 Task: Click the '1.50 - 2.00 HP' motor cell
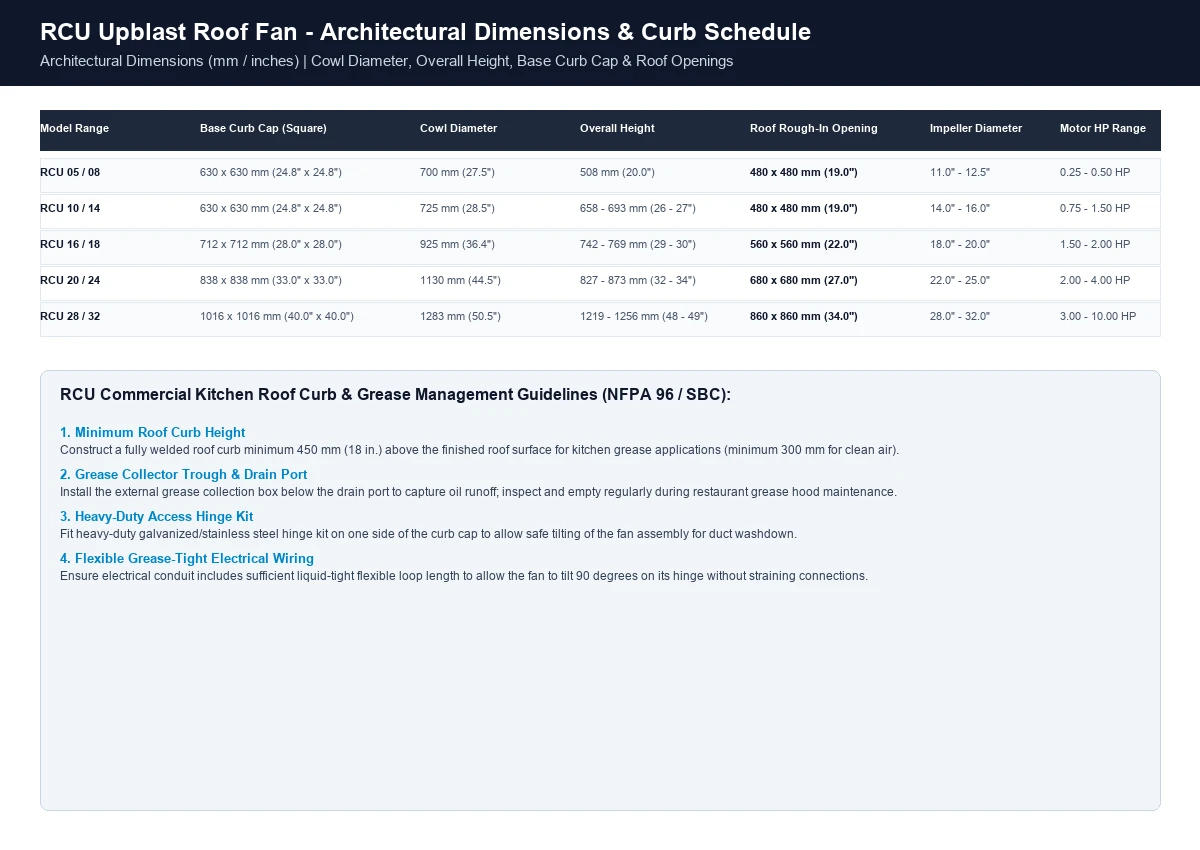pyautogui.click(x=1095, y=244)
